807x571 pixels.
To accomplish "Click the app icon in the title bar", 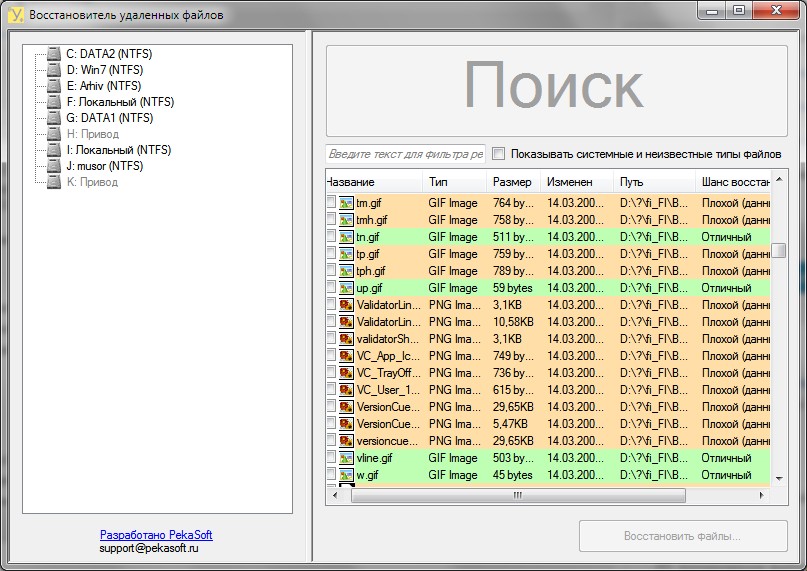I will pos(16,14).
